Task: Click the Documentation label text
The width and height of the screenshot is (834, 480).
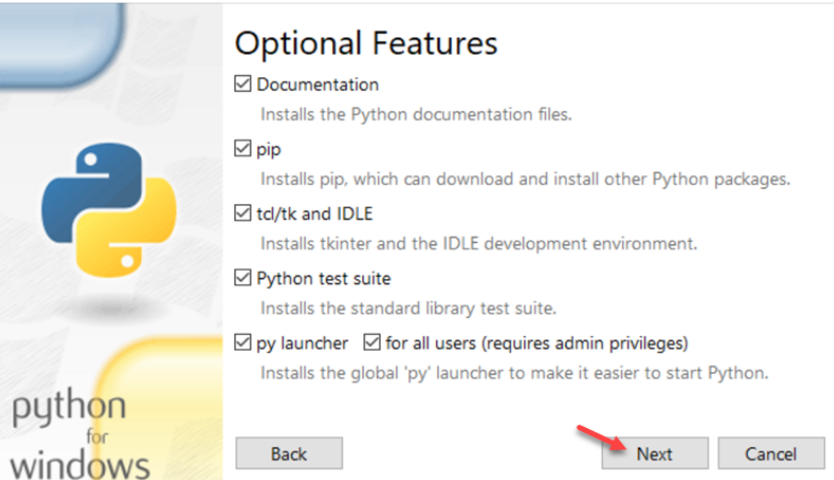Action: pyautogui.click(x=318, y=84)
